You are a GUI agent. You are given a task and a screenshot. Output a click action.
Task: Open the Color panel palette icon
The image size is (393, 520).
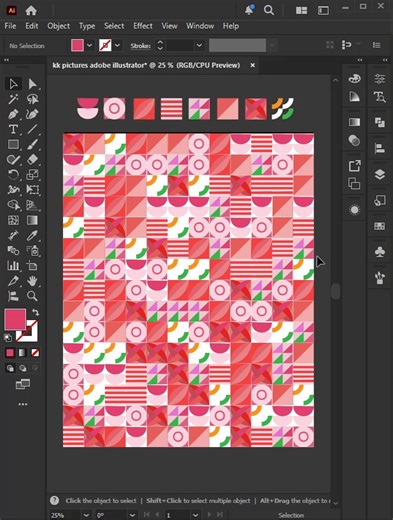[354, 79]
